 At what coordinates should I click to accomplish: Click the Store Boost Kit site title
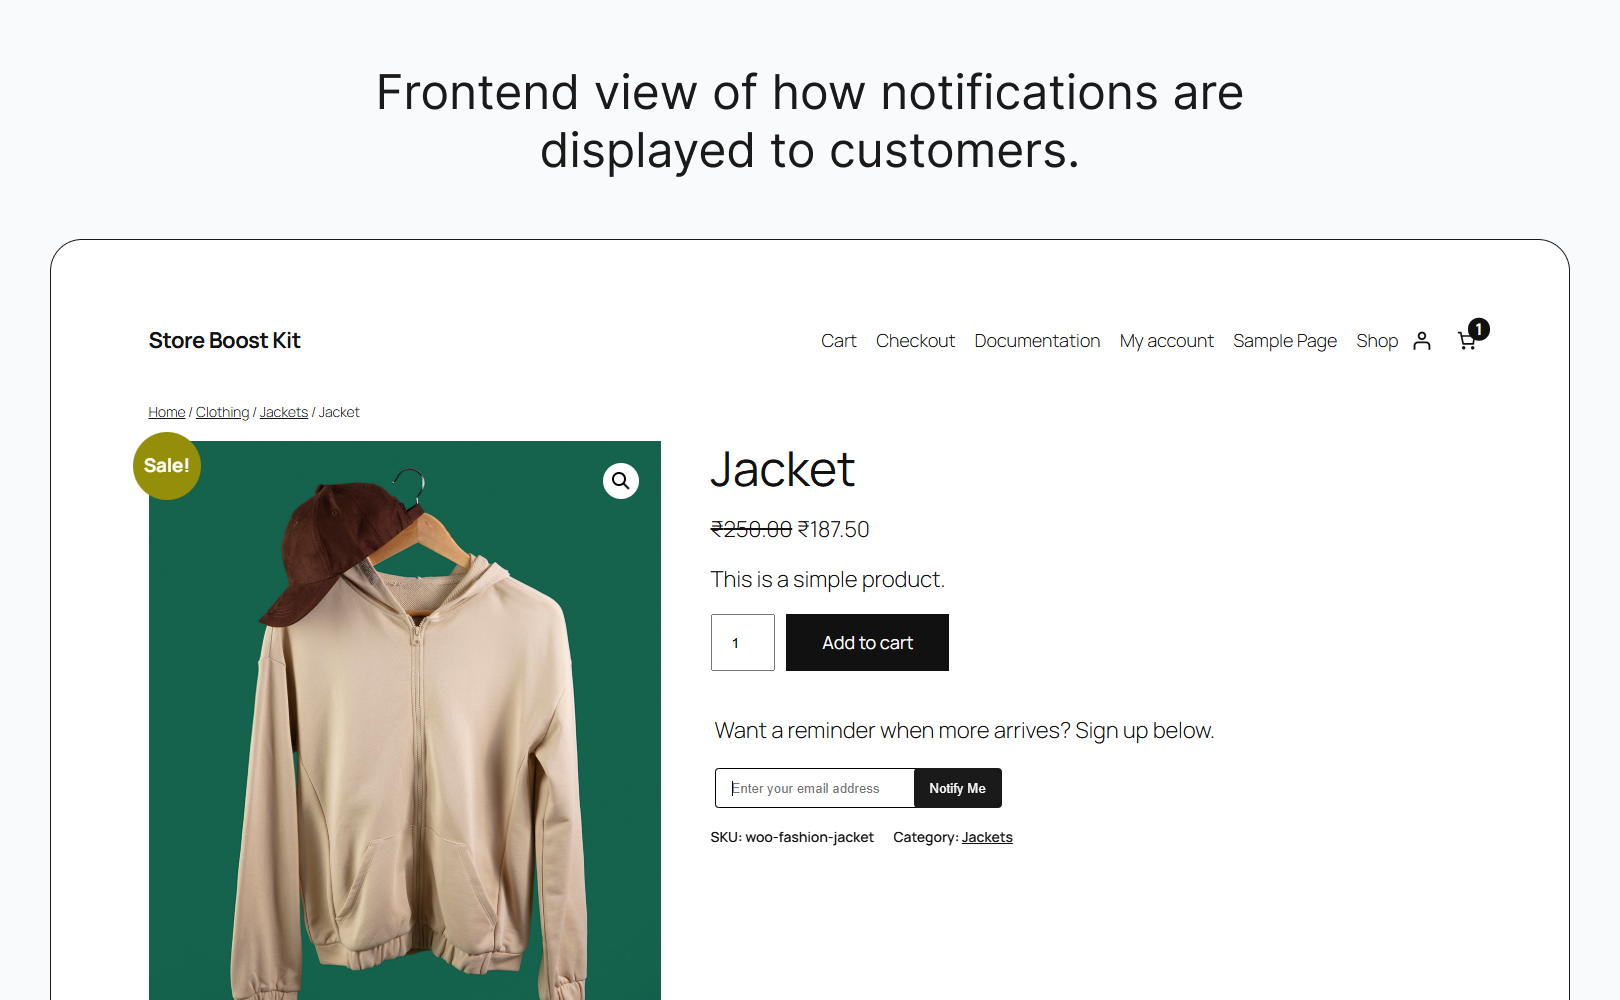tap(224, 341)
